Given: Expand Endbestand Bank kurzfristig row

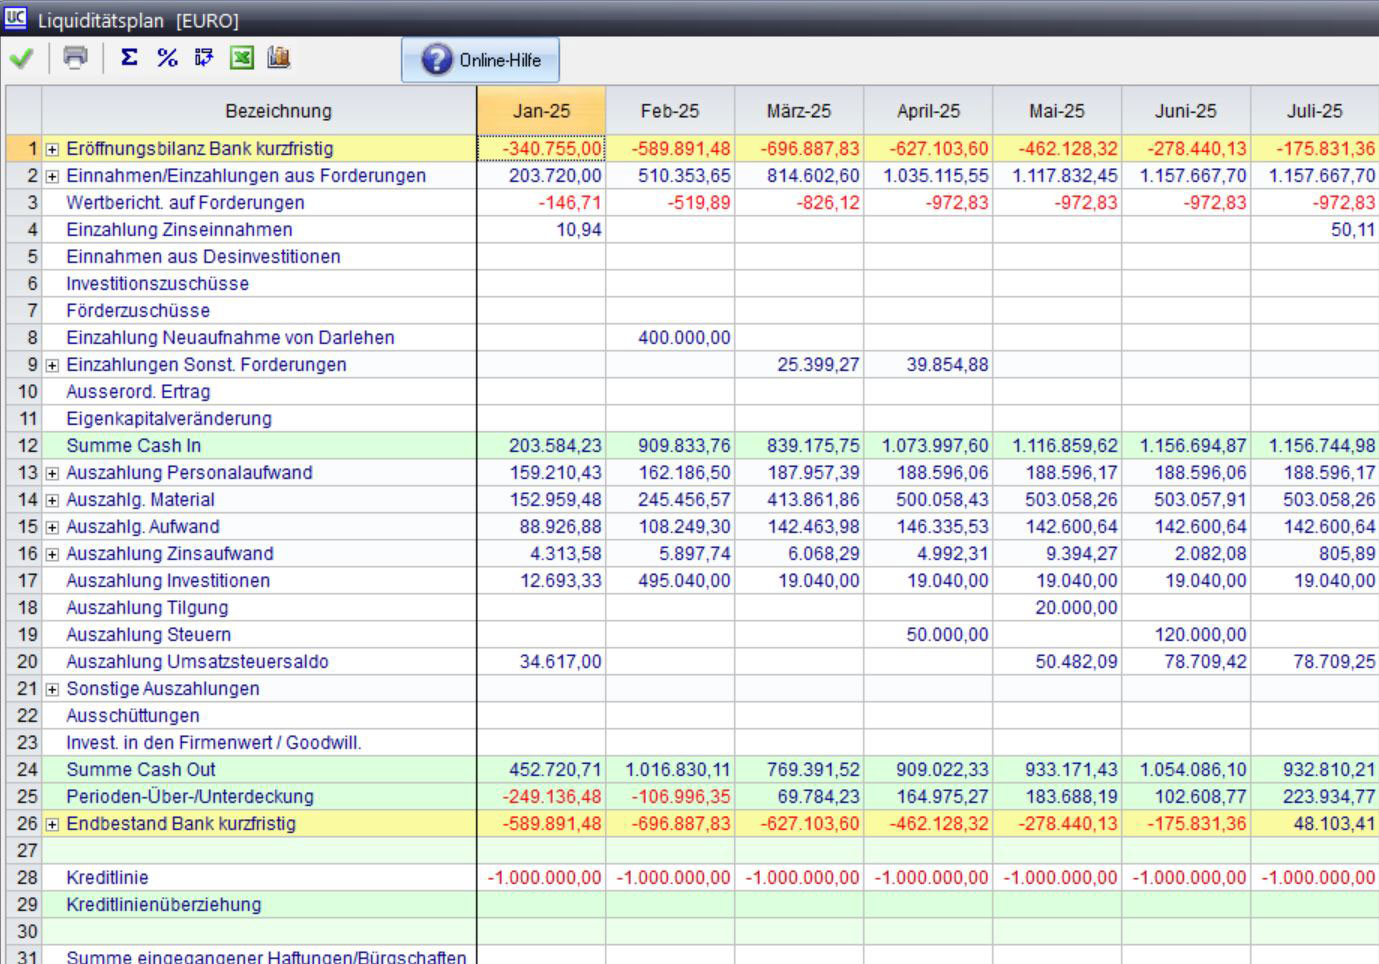Looking at the screenshot, I should [52, 824].
